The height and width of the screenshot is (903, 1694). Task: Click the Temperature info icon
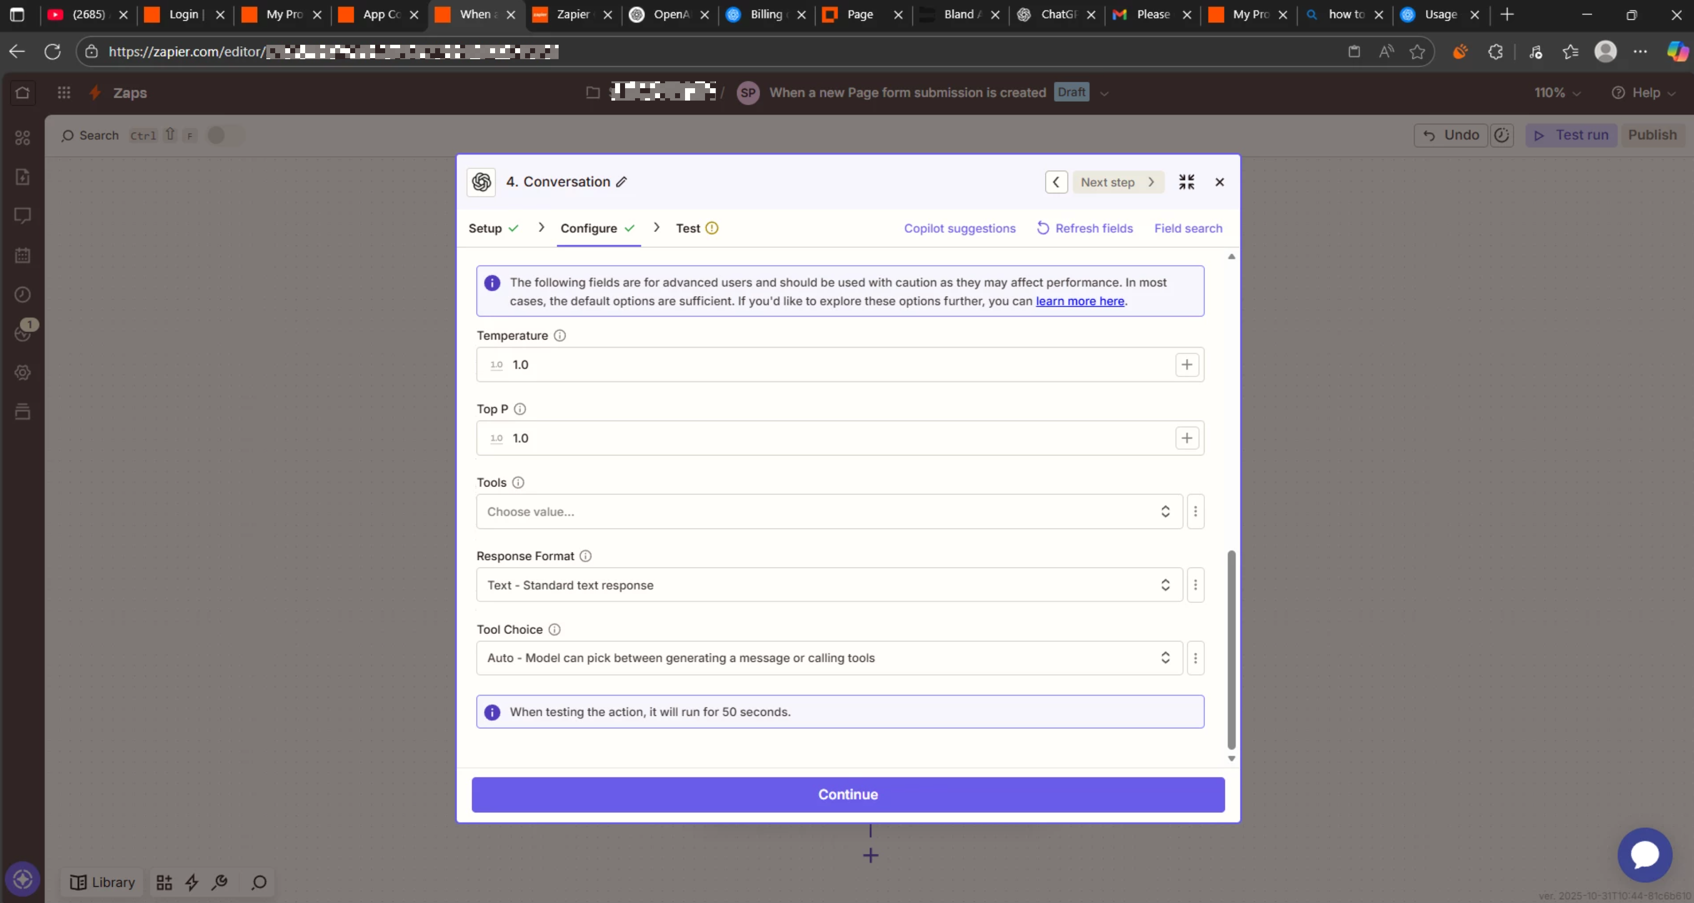[x=560, y=336]
